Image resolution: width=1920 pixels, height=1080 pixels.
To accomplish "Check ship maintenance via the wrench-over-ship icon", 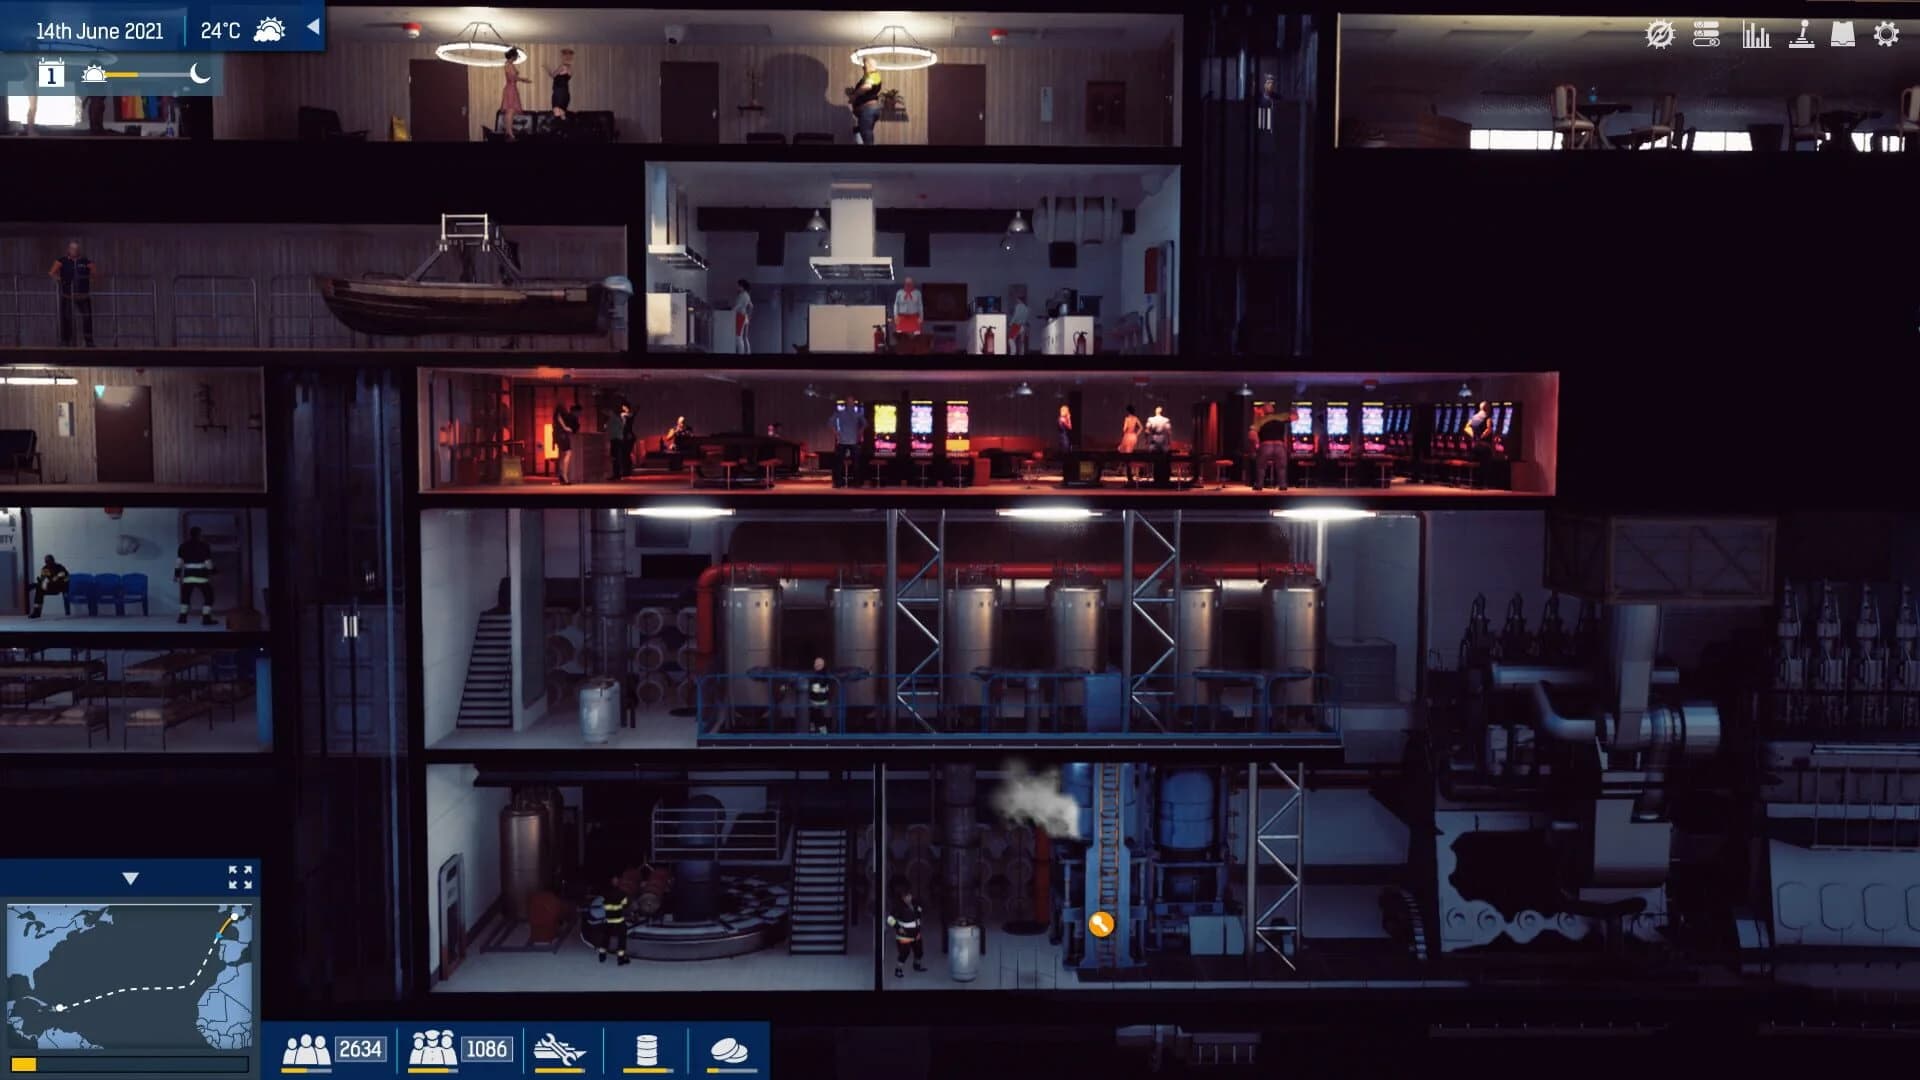I will click(x=560, y=1051).
